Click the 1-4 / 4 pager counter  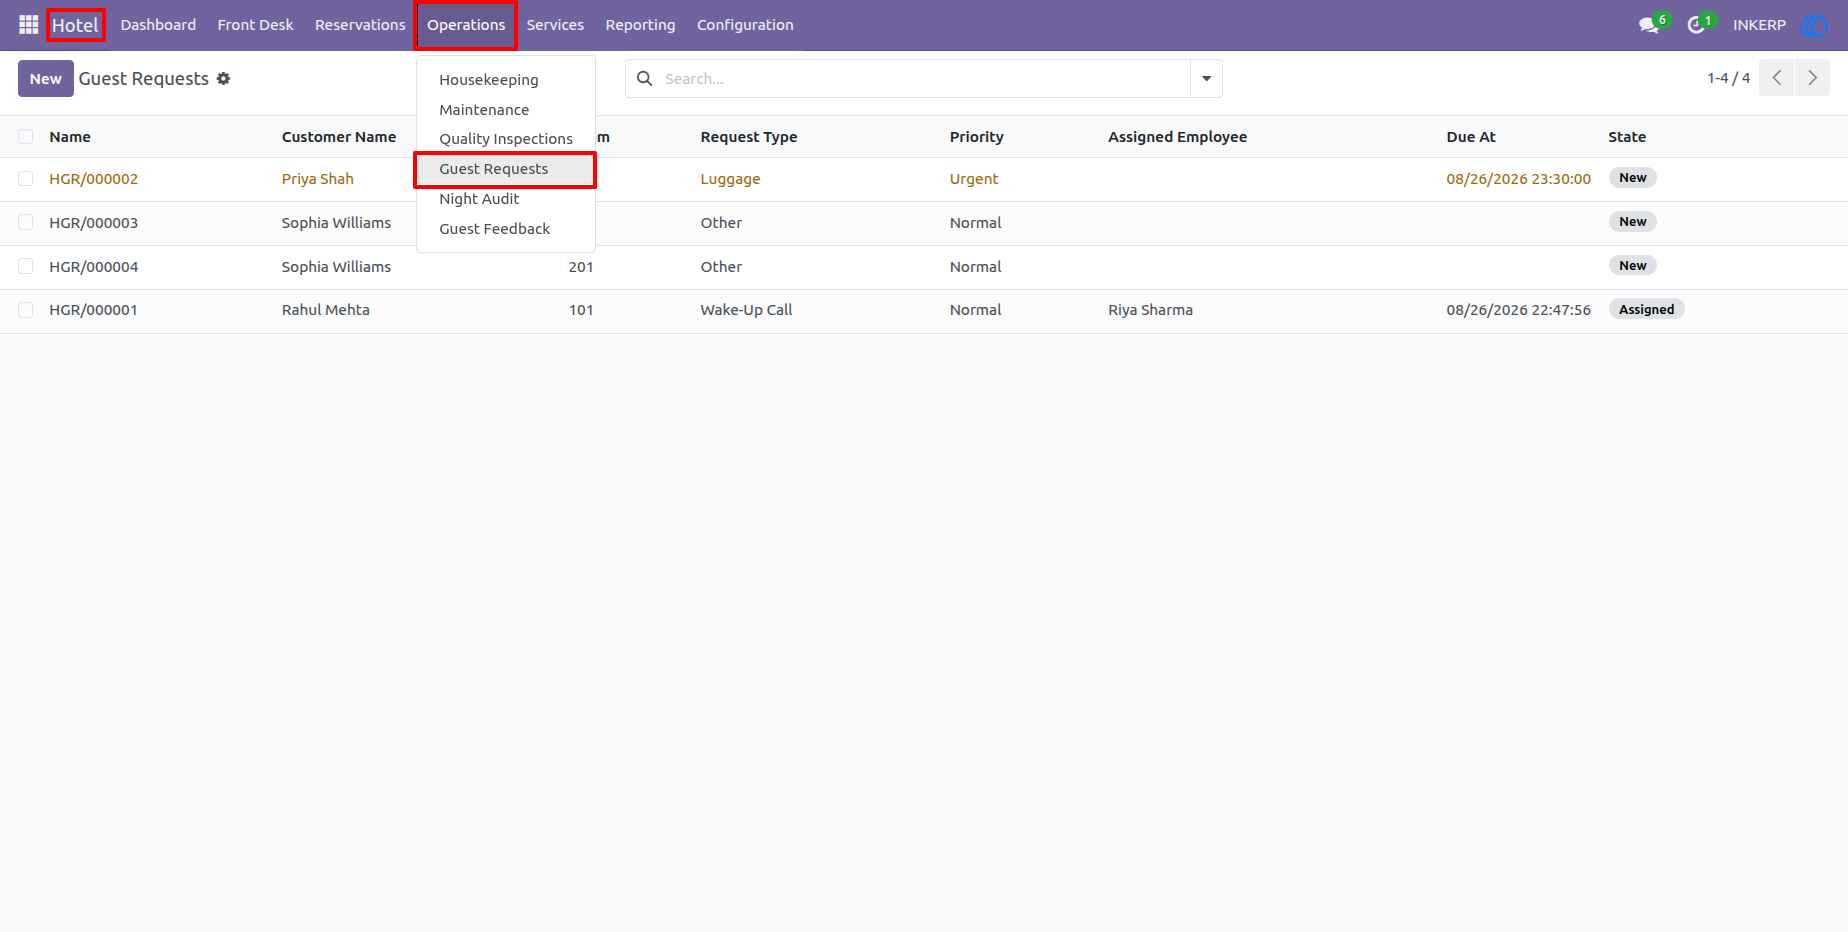pyautogui.click(x=1728, y=78)
